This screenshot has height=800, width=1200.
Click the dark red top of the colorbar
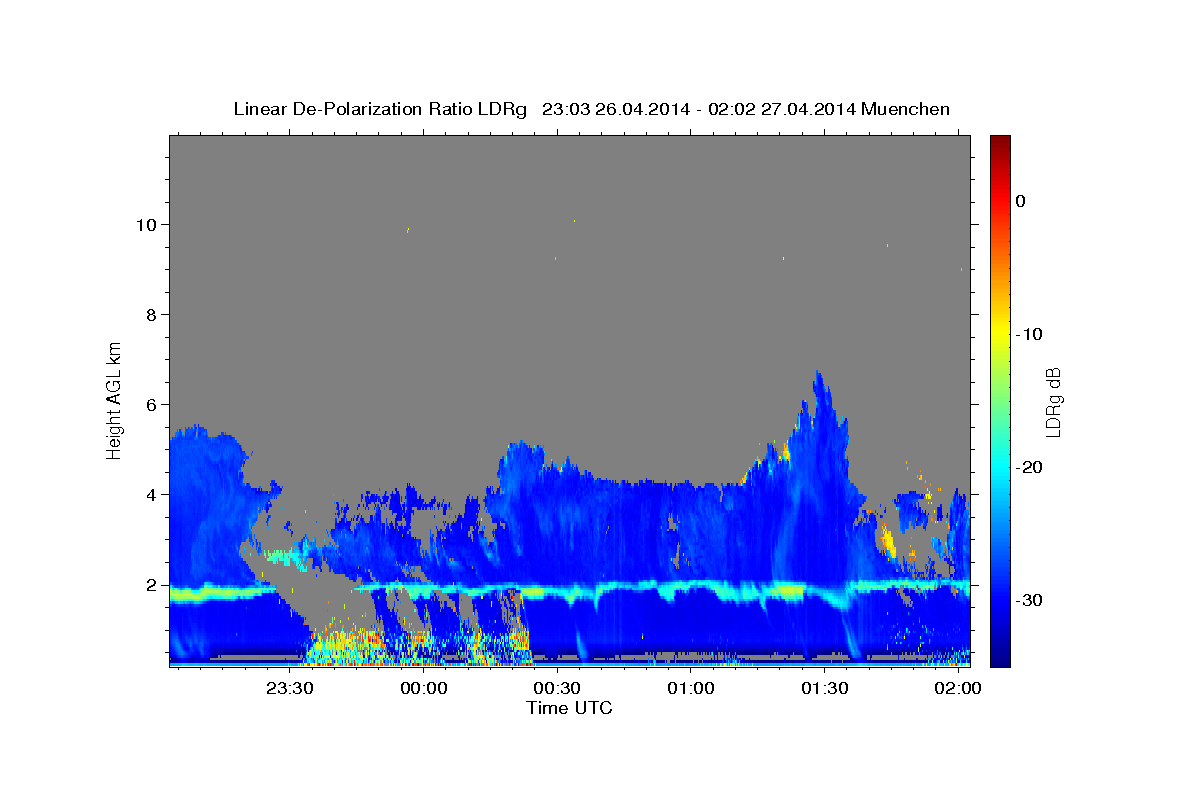(1000, 142)
